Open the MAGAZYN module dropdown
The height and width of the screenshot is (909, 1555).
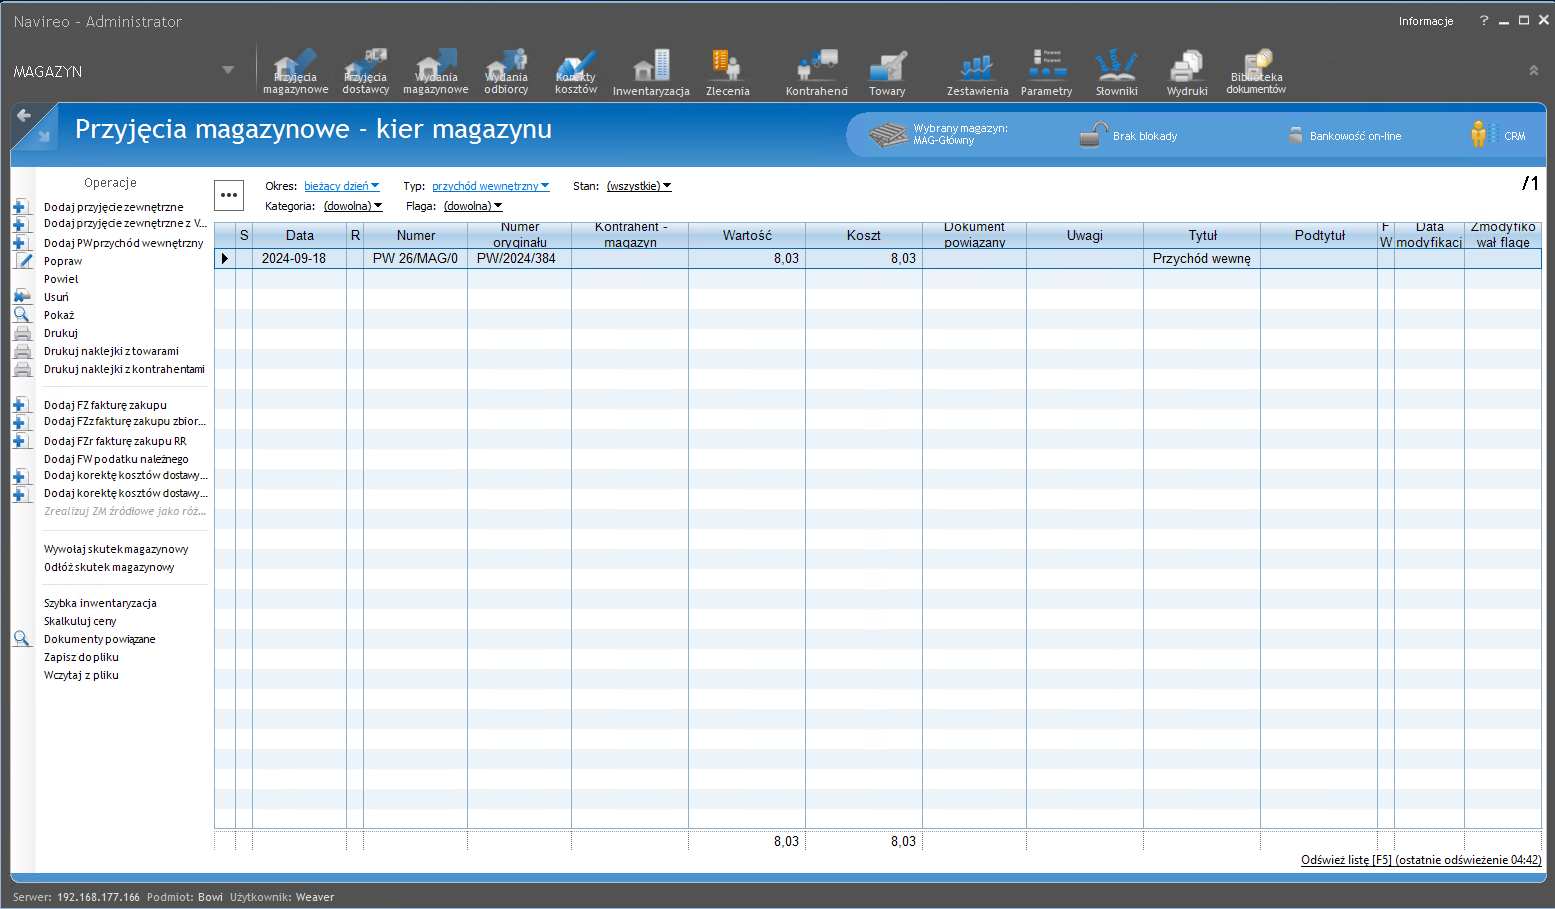pos(227,70)
